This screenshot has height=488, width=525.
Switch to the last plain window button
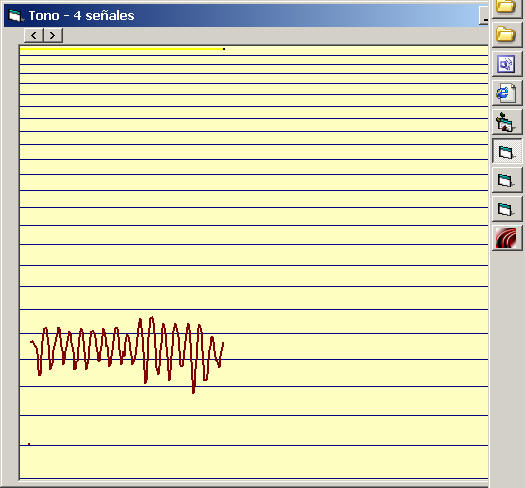point(507,209)
